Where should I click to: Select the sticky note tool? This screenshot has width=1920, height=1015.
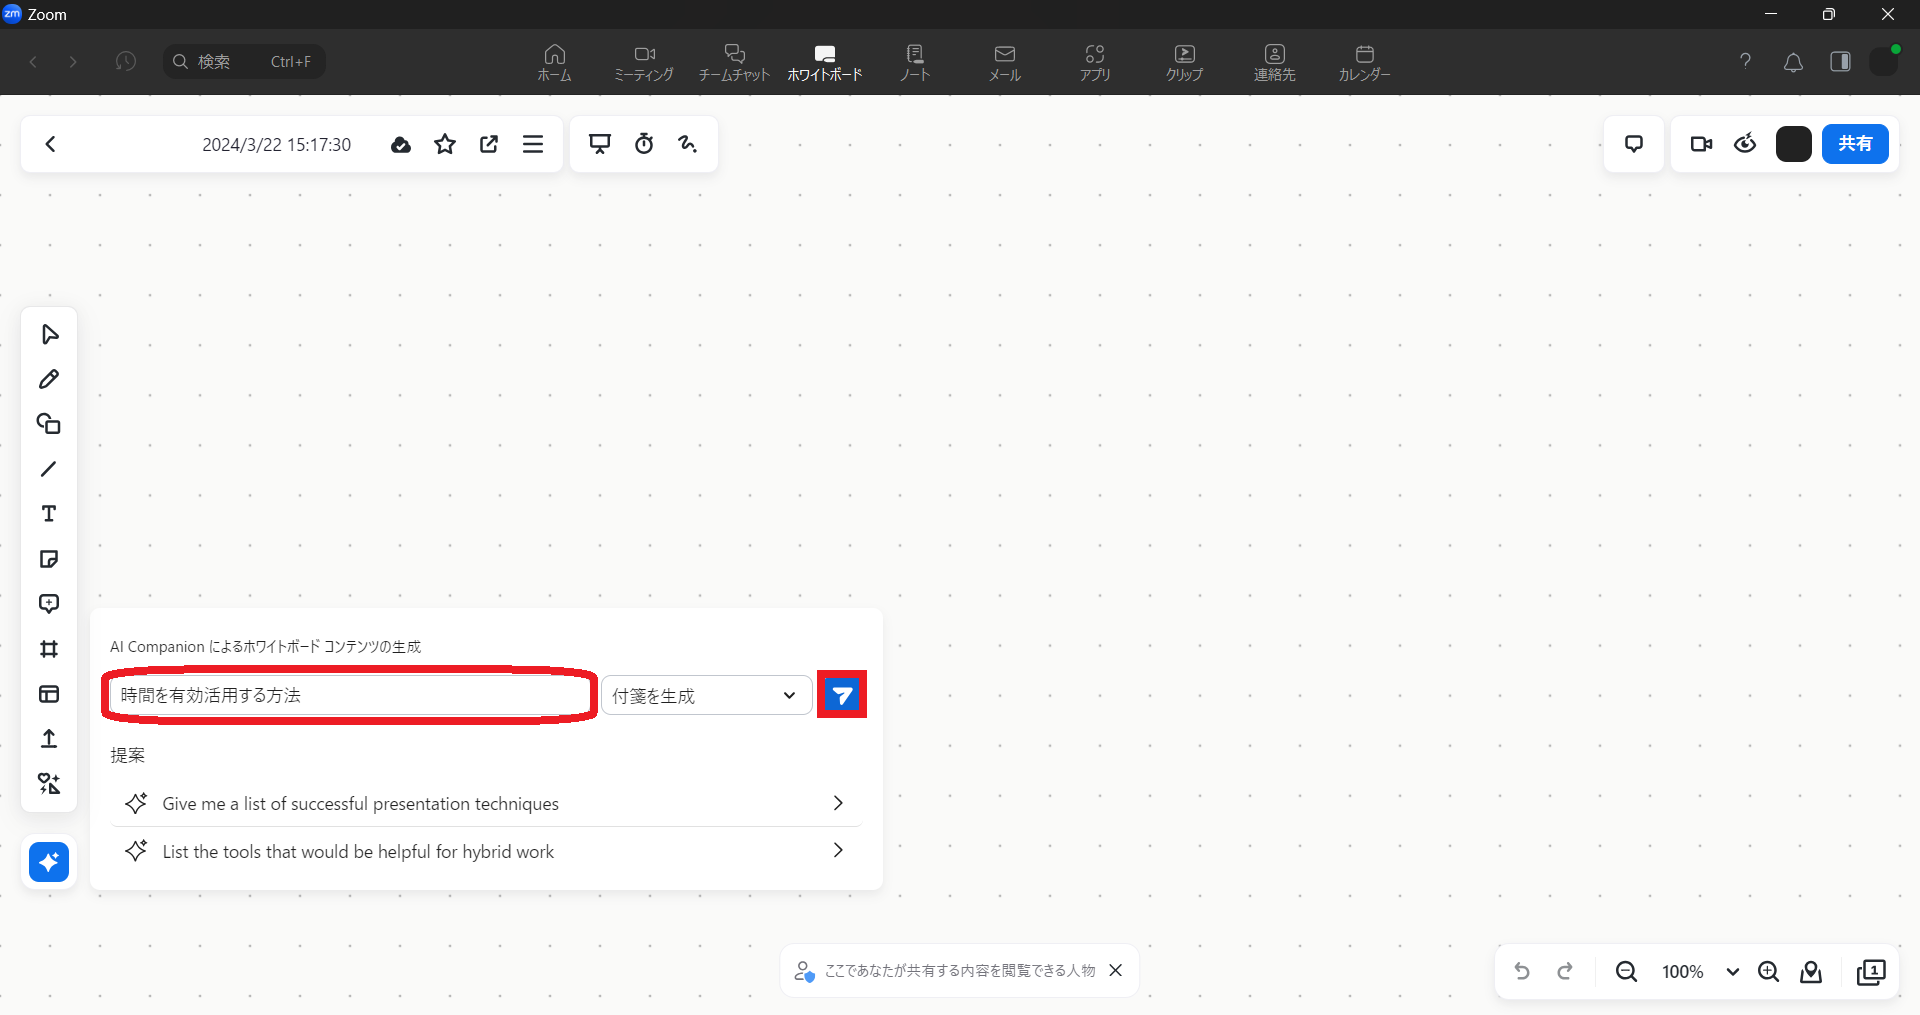[49, 559]
